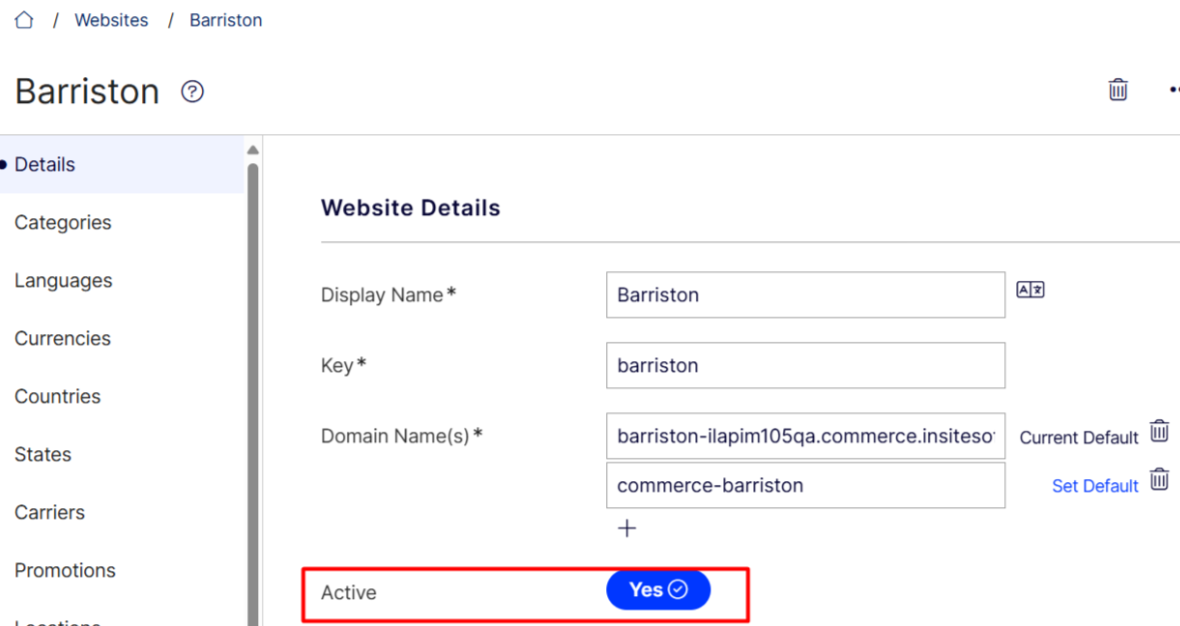The image size is (1180, 626).
Task: Enable Details as the active section
Action: 45,164
